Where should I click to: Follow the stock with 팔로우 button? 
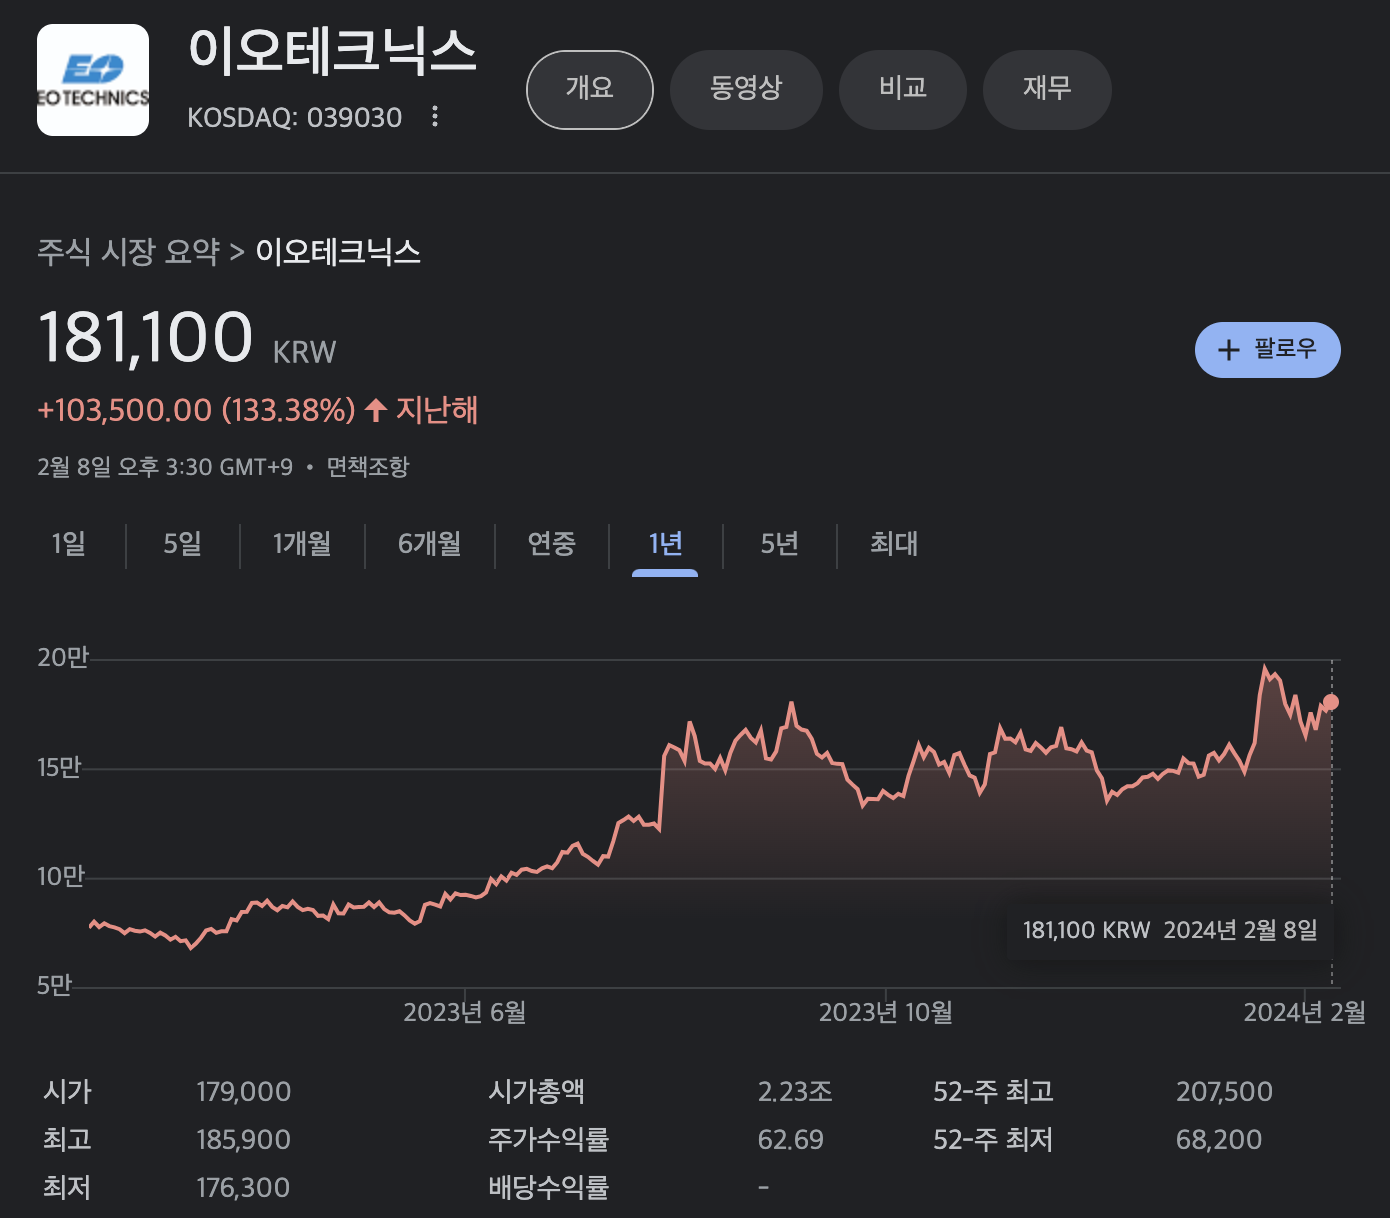click(1267, 350)
